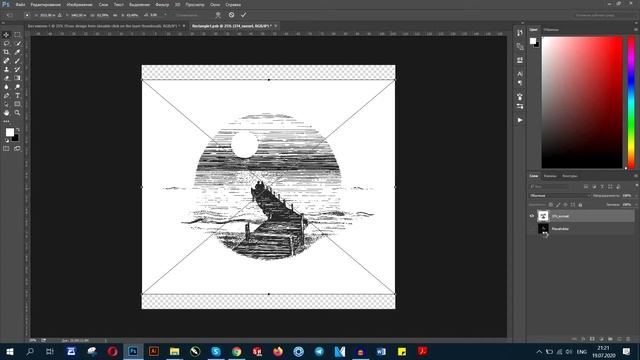Open the History panel icon
This screenshot has height=360, width=640.
tap(520, 33)
